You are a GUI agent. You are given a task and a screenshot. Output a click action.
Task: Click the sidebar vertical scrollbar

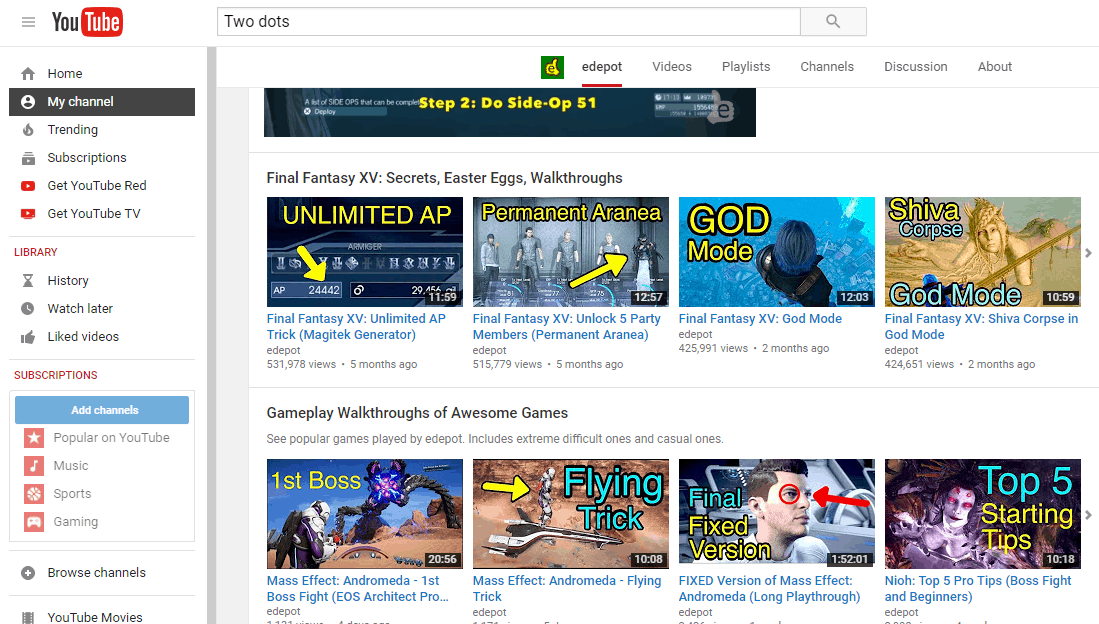[x=212, y=335]
